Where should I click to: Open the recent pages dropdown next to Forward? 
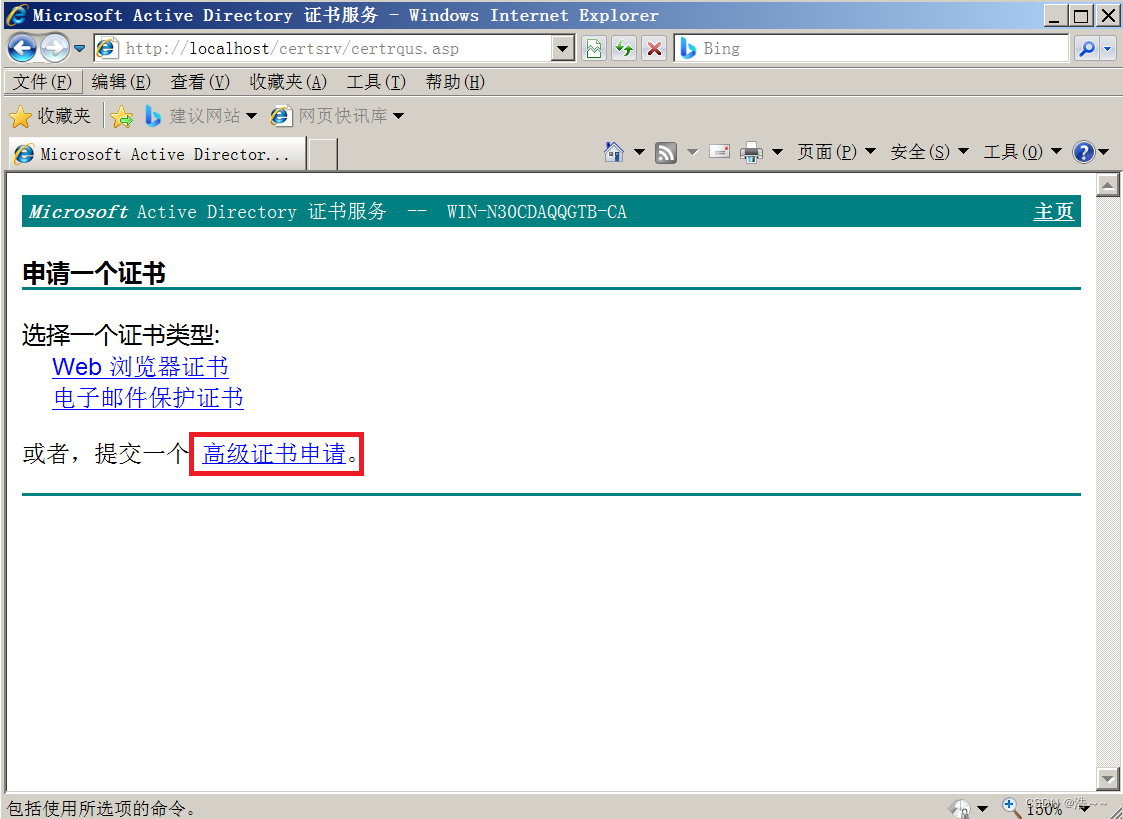click(x=79, y=49)
